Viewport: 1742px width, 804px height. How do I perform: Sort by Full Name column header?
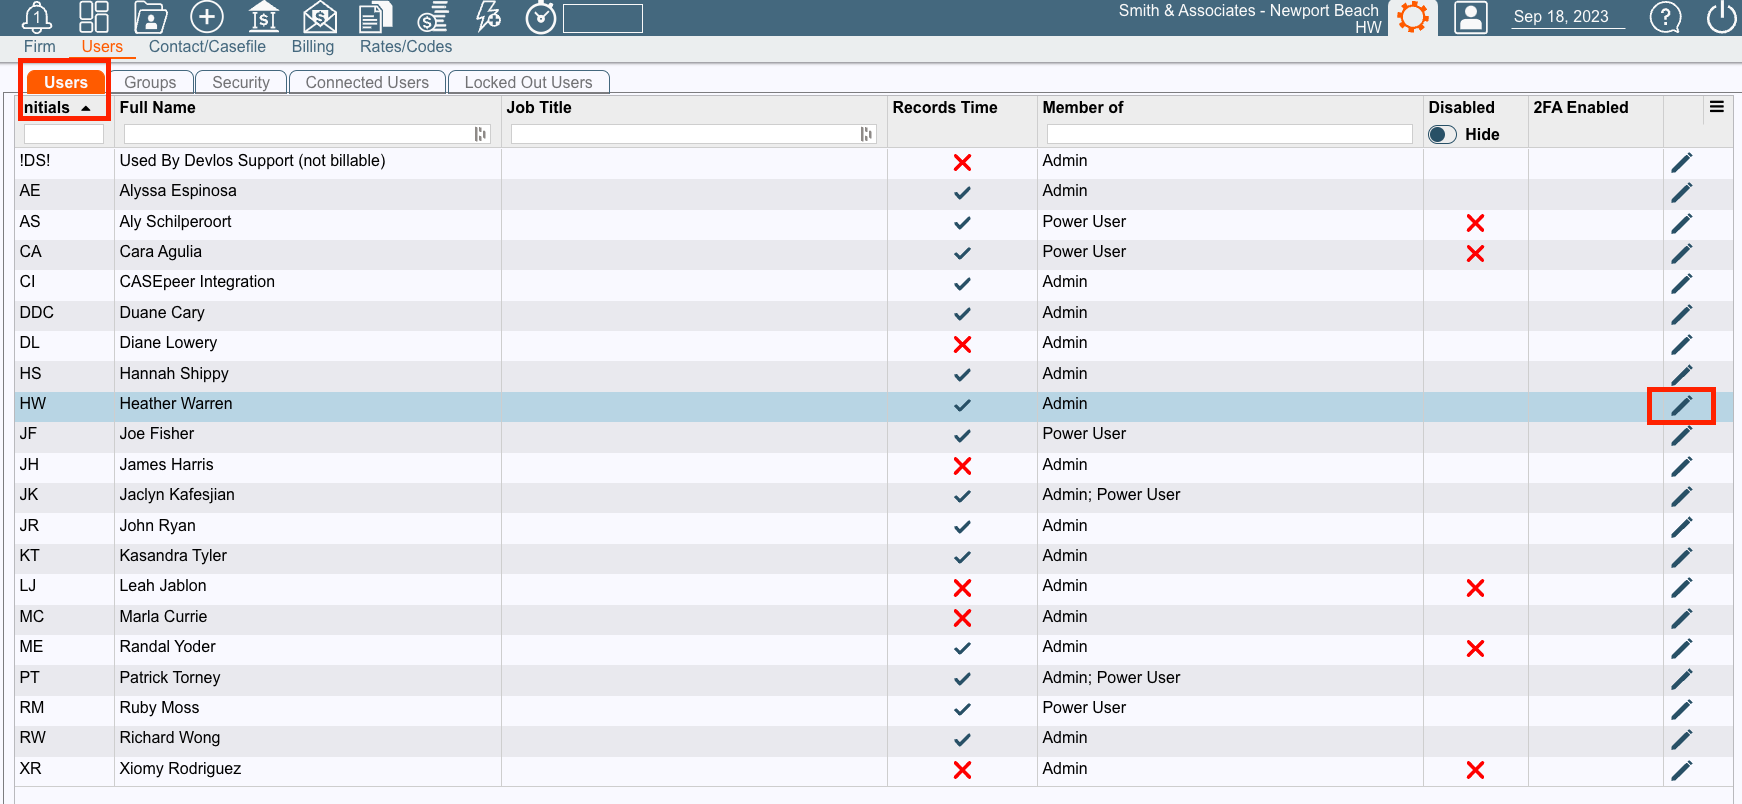pos(157,107)
